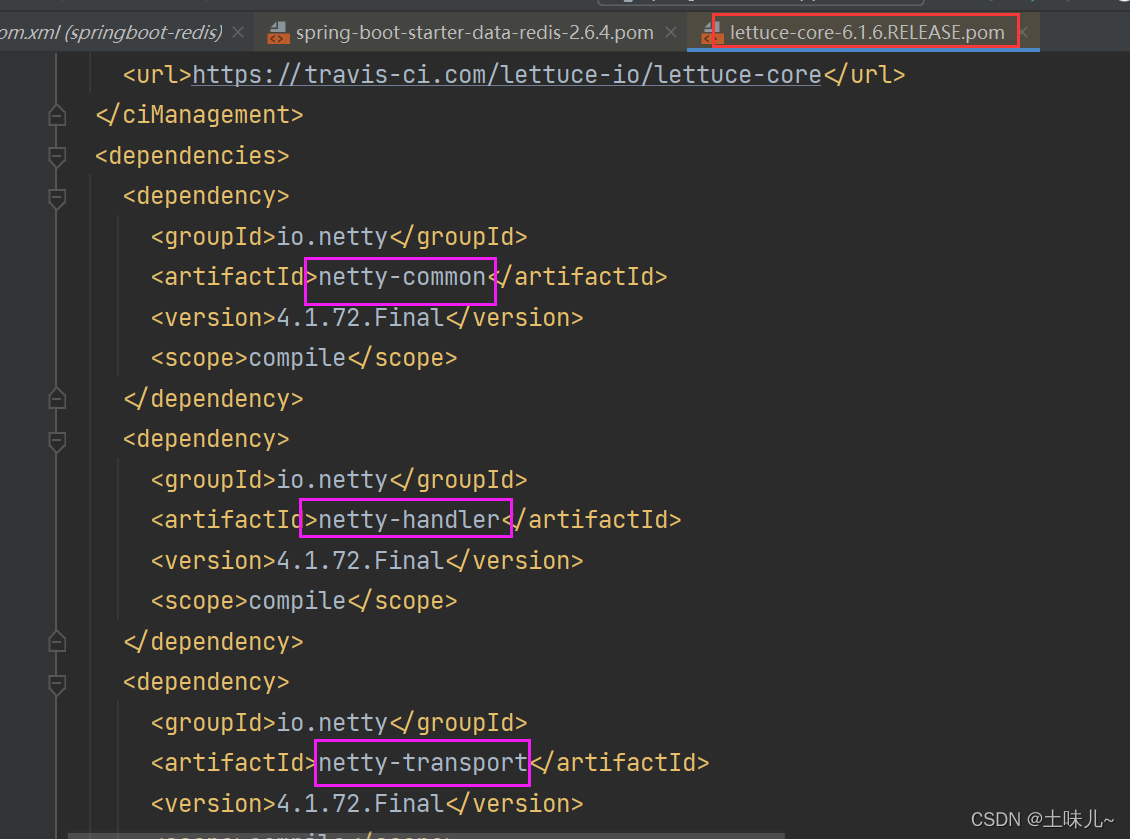This screenshot has height=839, width=1130.
Task: Click the fold marker beside </ciManagement>
Action: pos(57,115)
